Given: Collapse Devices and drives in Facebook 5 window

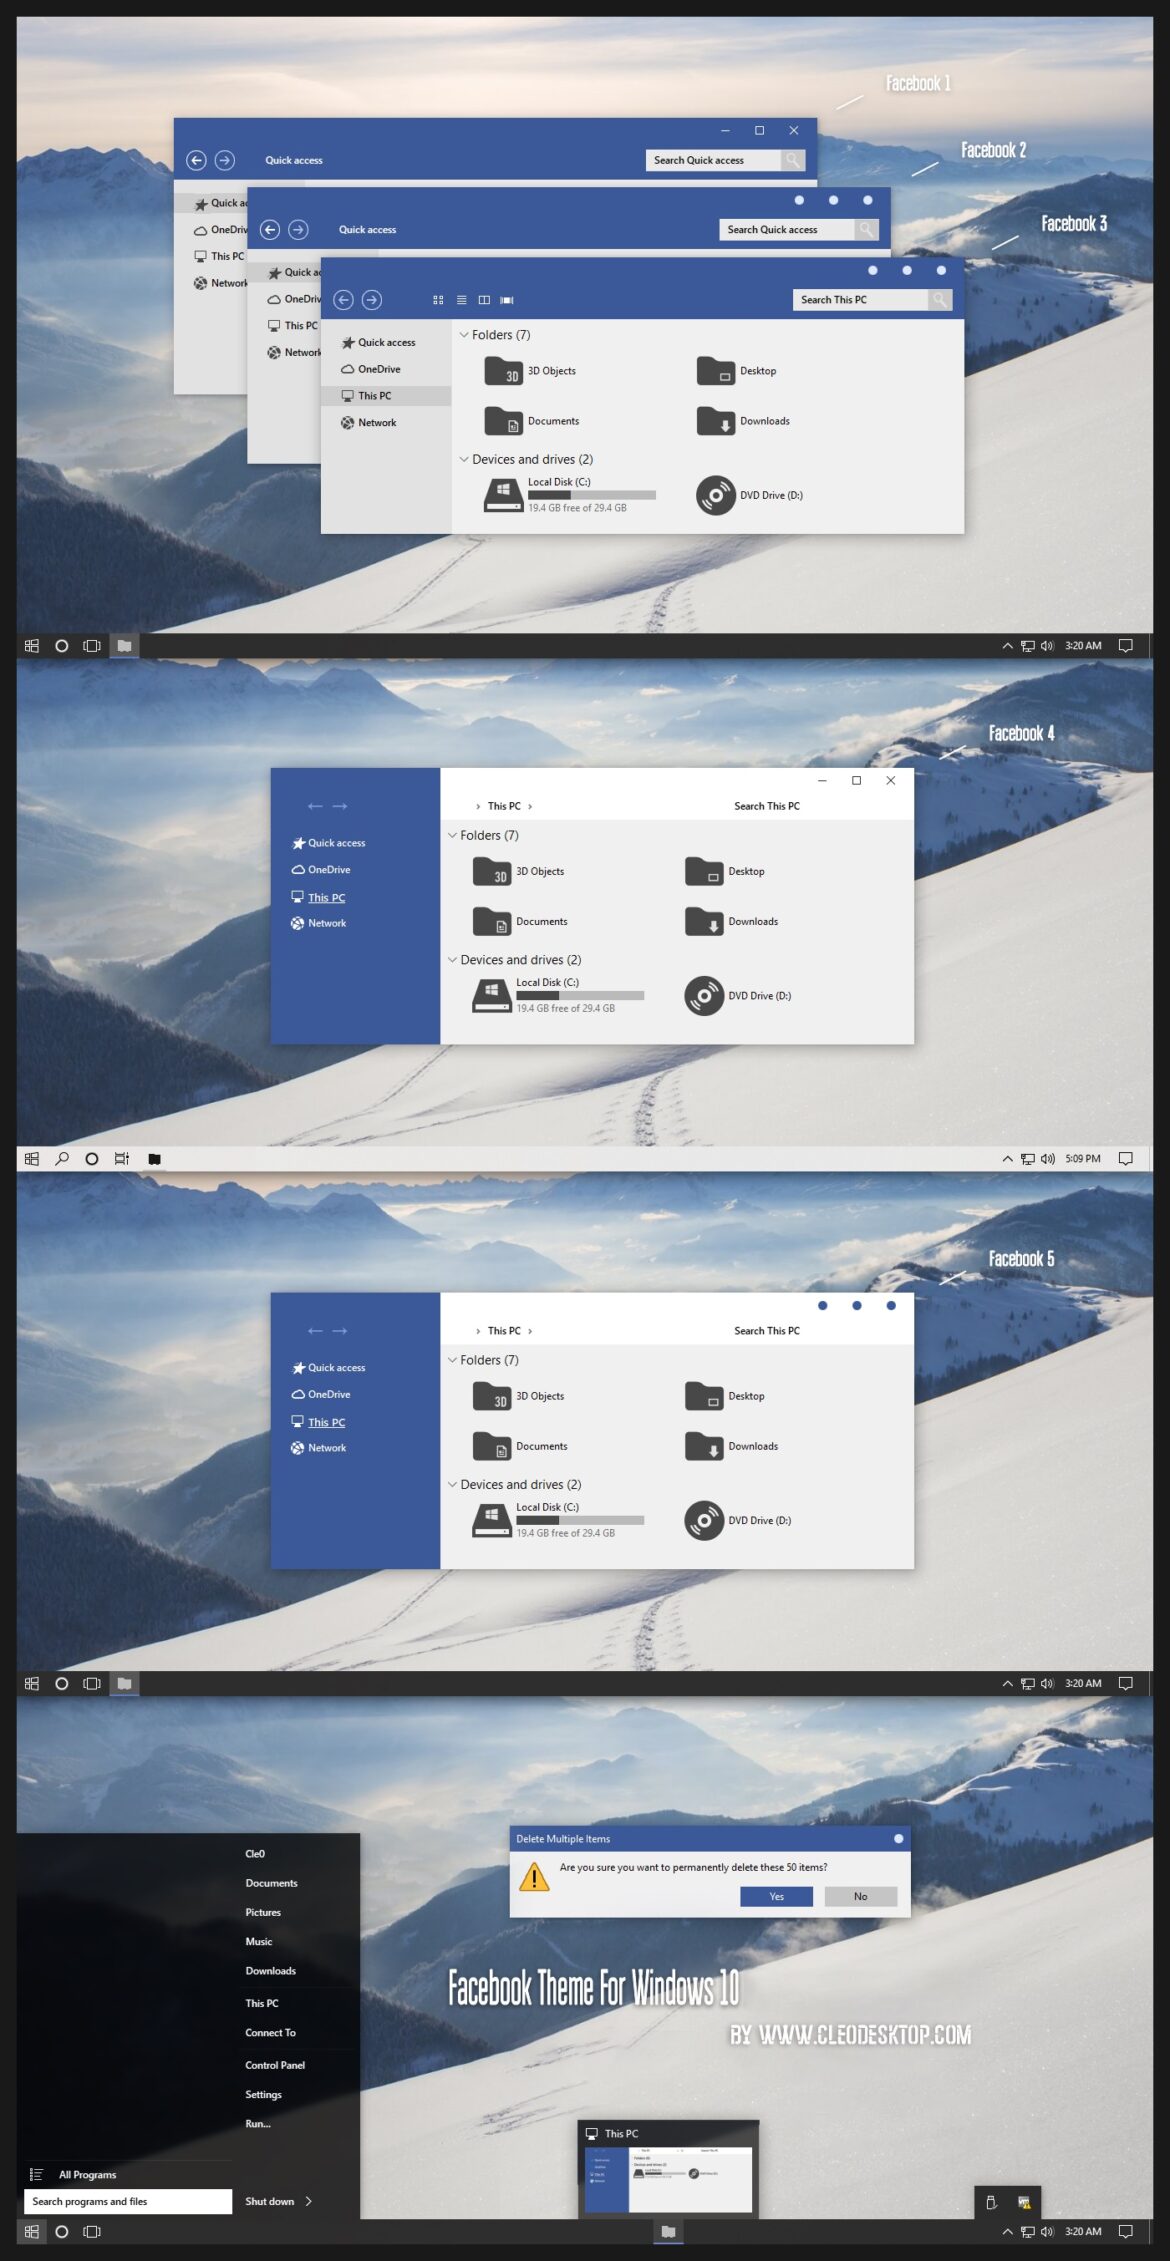Looking at the screenshot, I should point(452,1484).
